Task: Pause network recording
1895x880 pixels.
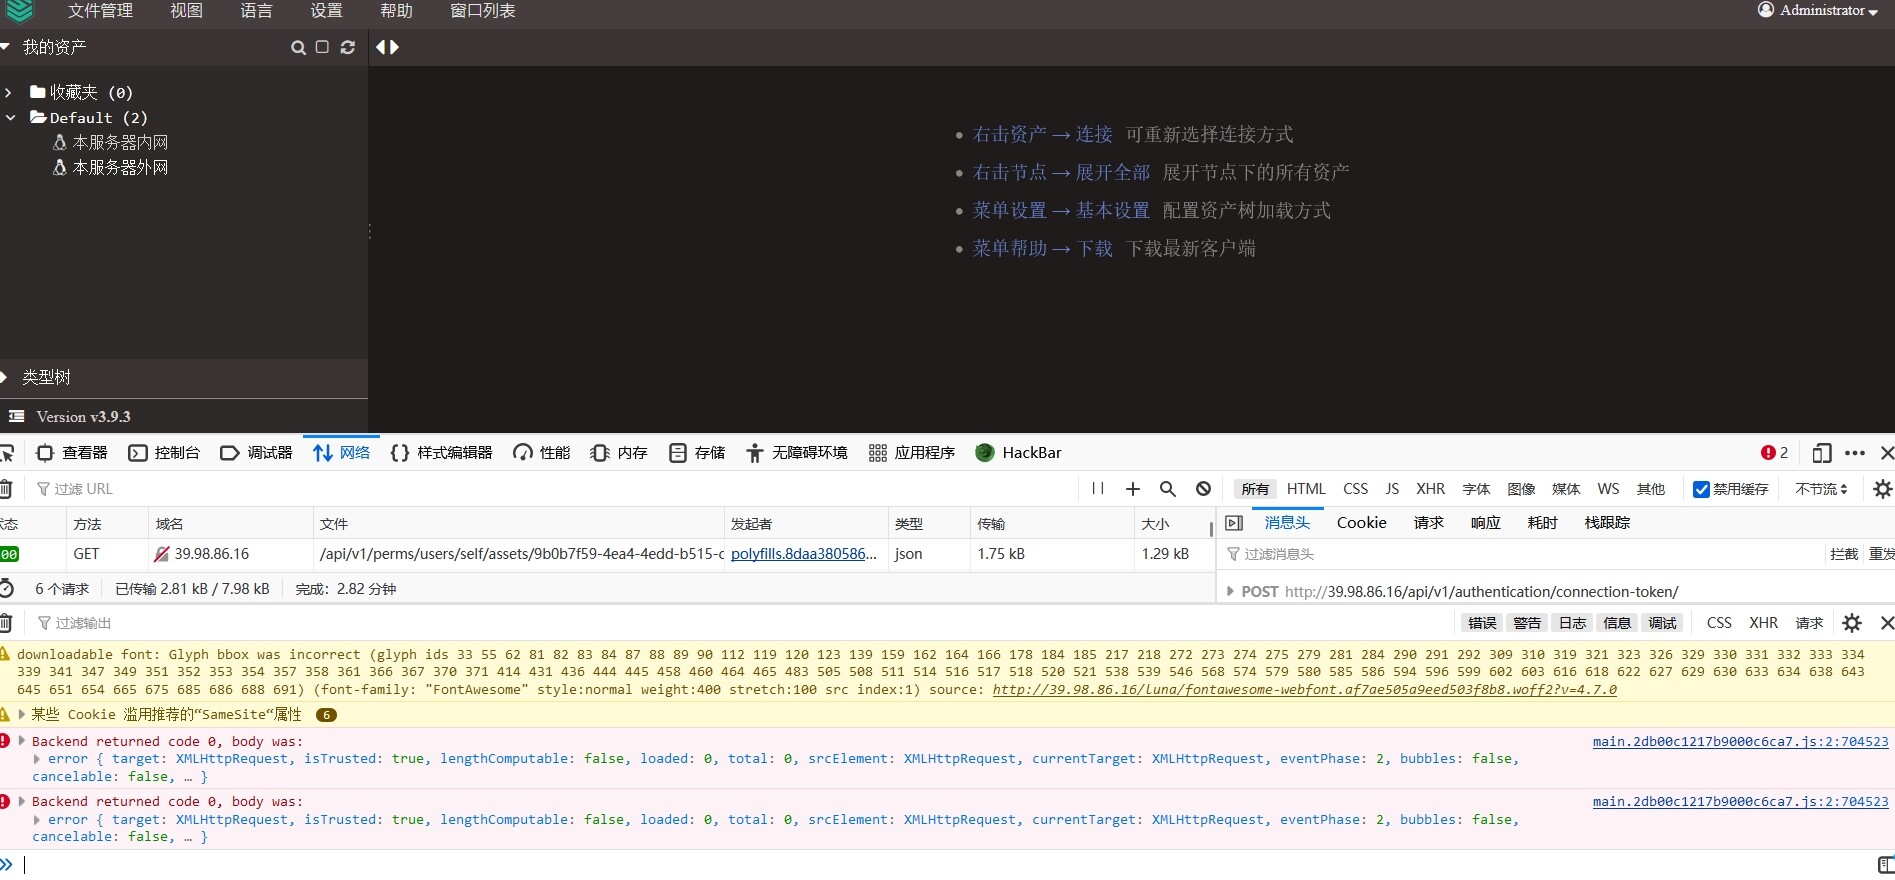Action: [x=1098, y=489]
